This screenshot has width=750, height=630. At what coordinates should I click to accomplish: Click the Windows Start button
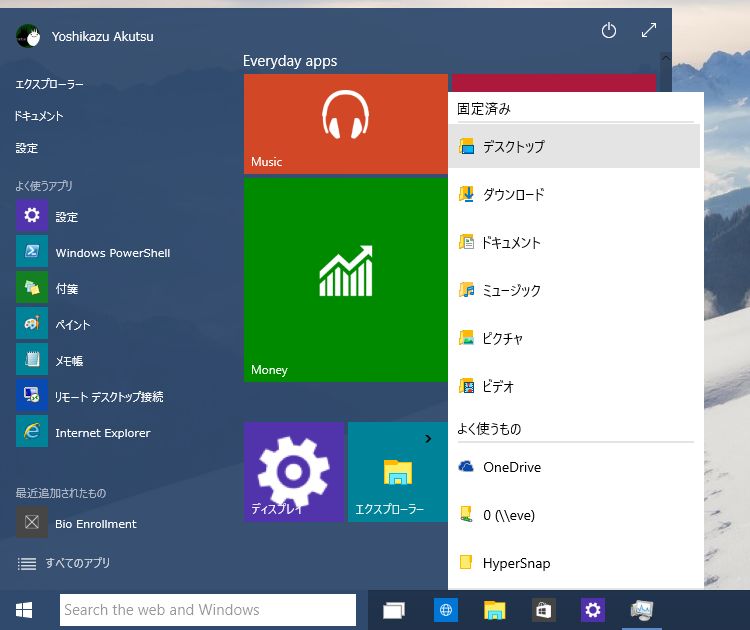click(x=23, y=610)
